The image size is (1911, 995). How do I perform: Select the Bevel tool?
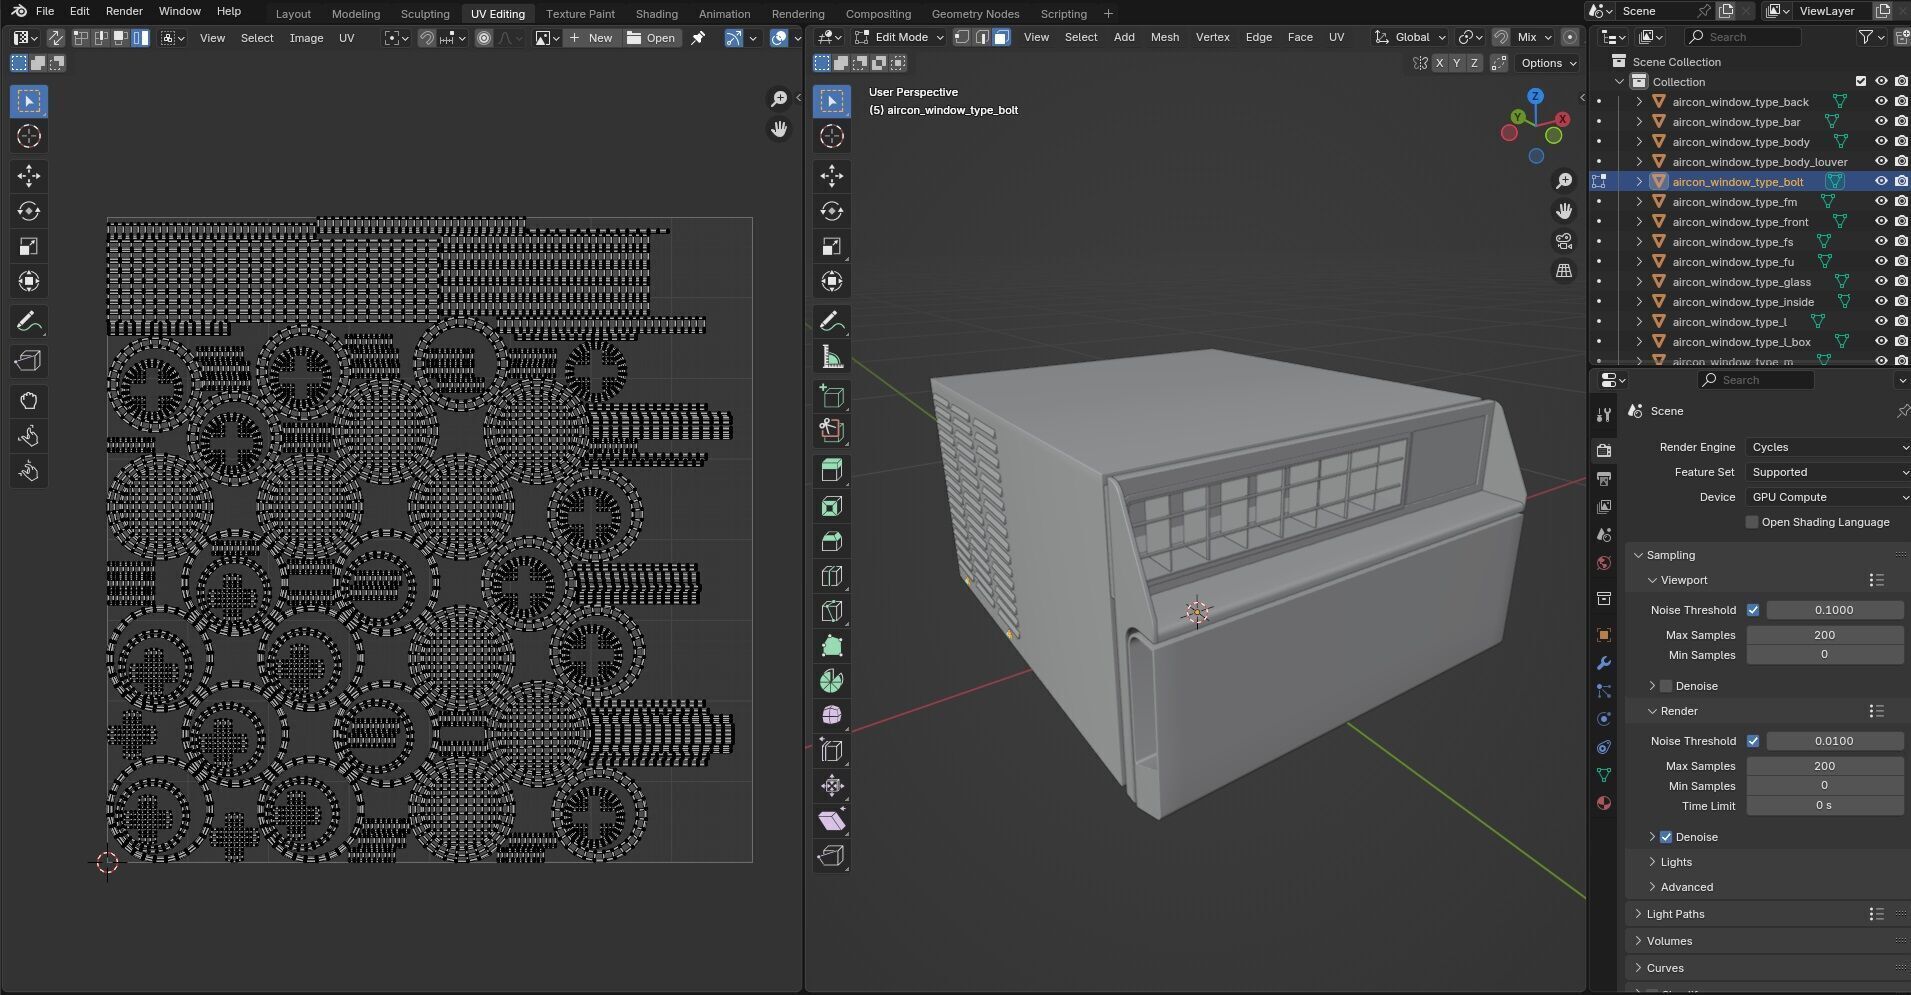(832, 541)
